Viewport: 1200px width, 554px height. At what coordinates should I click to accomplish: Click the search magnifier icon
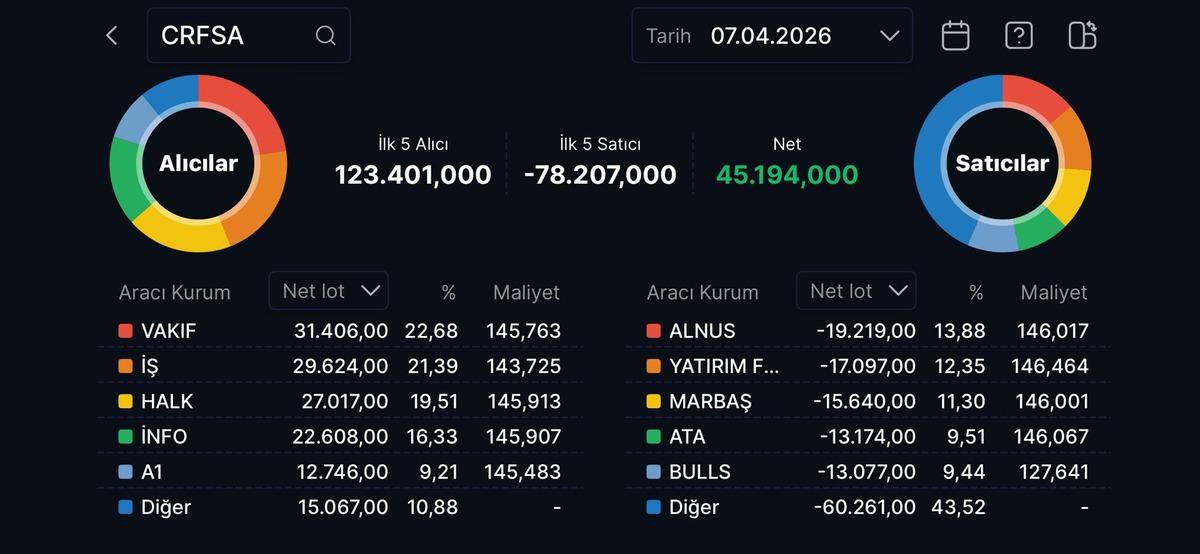click(x=325, y=36)
